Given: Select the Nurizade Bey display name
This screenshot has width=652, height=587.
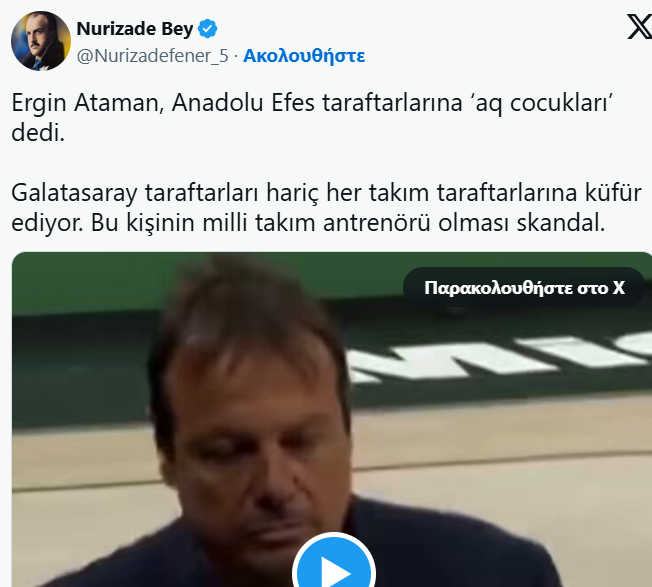Looking at the screenshot, I should coord(135,29).
